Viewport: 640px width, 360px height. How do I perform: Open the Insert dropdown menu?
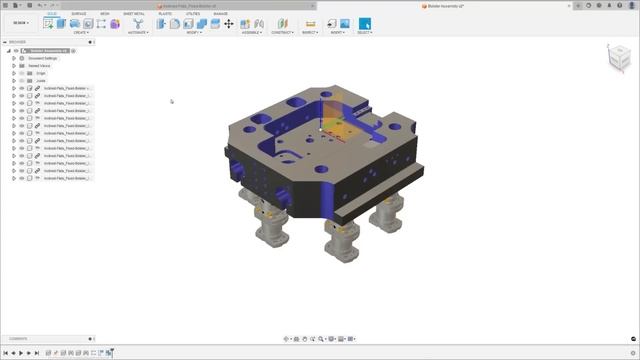coord(338,32)
